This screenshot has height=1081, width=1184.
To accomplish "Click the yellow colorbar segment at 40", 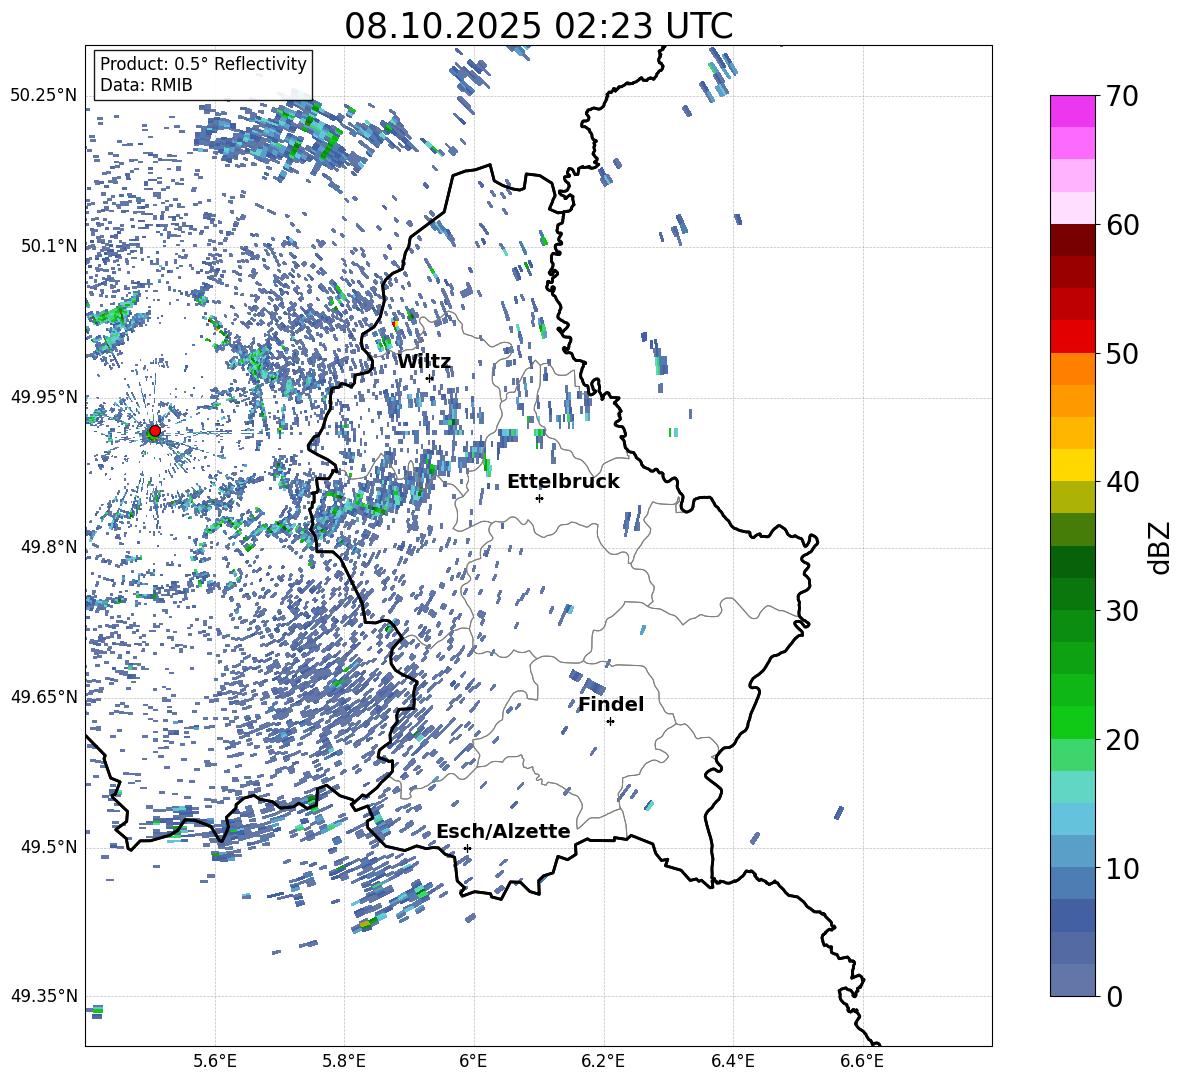I will pos(1072,465).
